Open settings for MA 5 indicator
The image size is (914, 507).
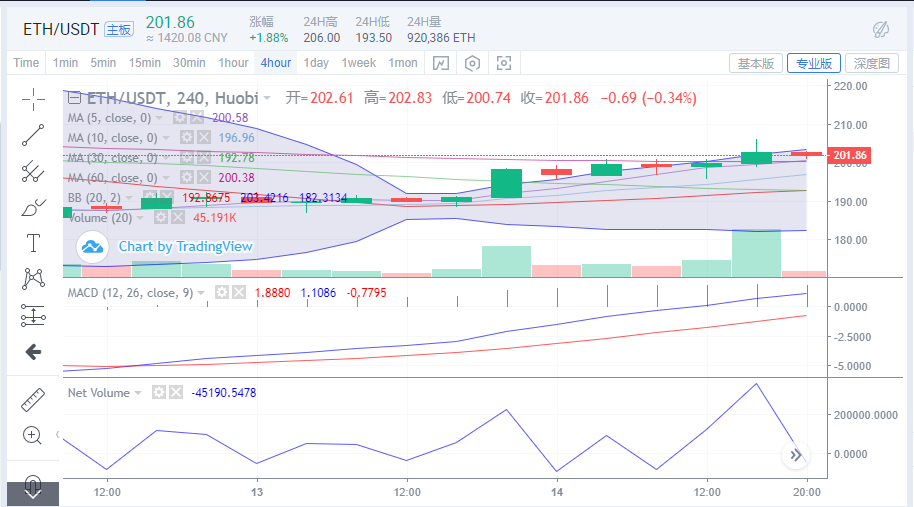click(x=180, y=118)
